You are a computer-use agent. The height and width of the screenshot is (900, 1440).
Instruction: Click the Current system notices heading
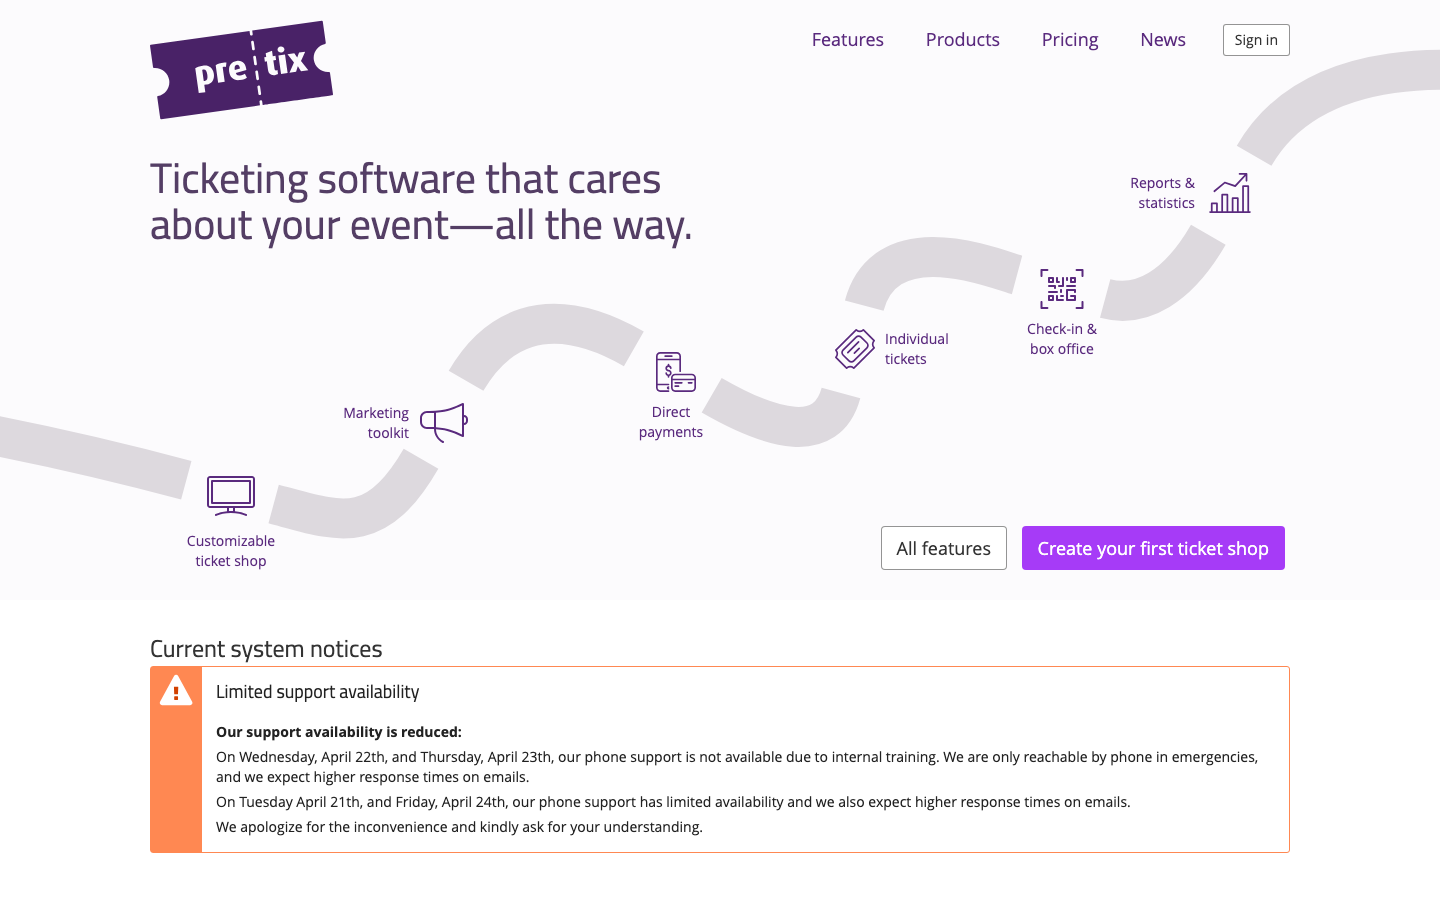point(266,648)
